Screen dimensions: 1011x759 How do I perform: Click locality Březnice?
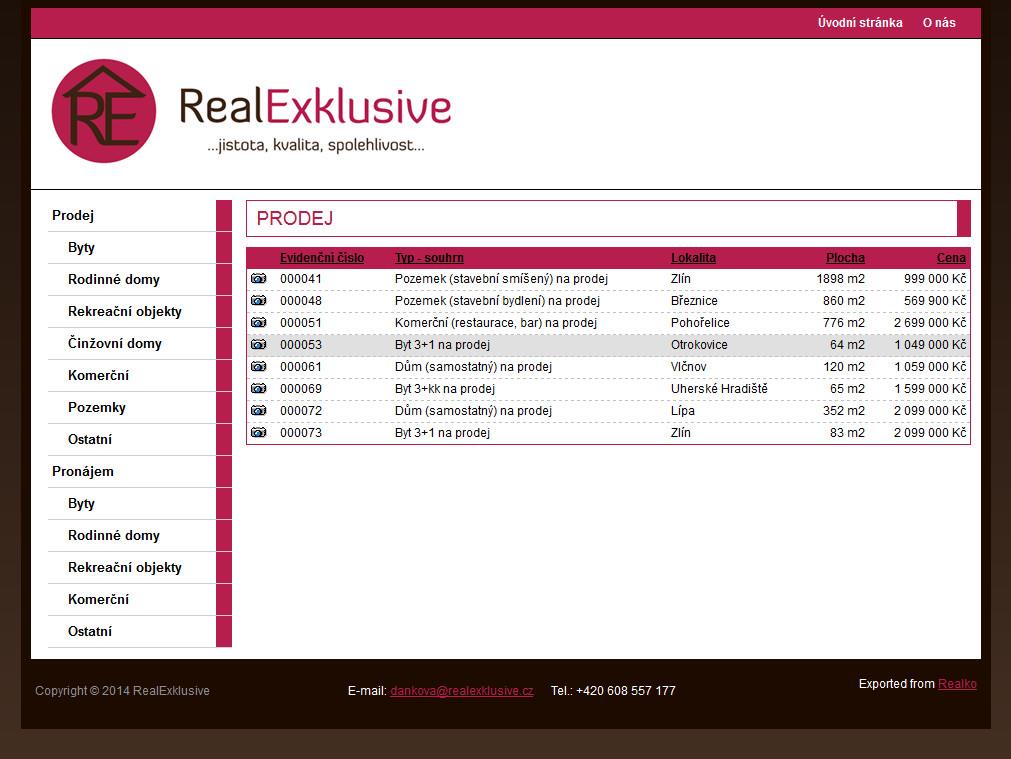[694, 301]
